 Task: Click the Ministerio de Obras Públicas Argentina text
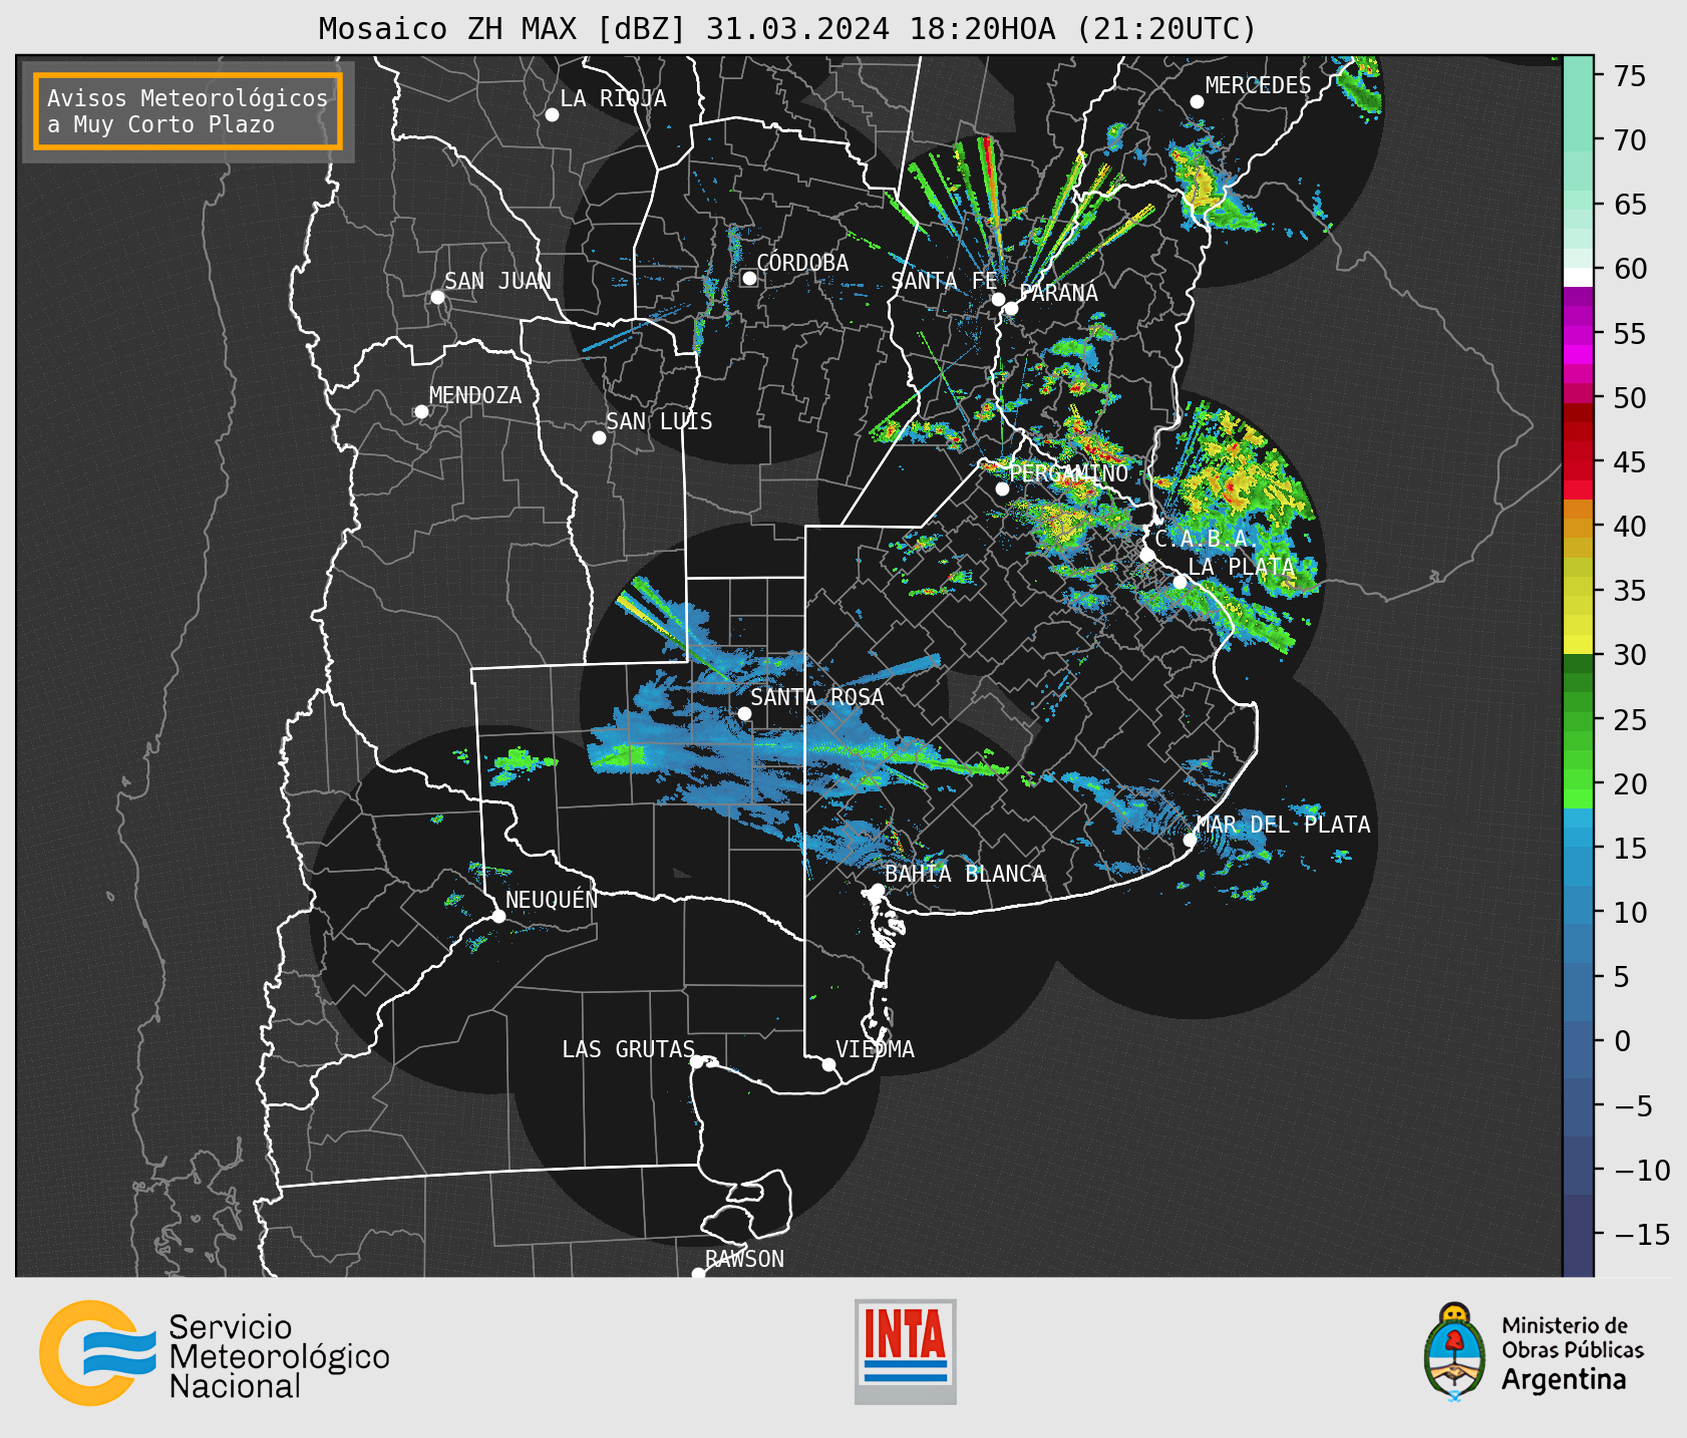tap(1572, 1352)
